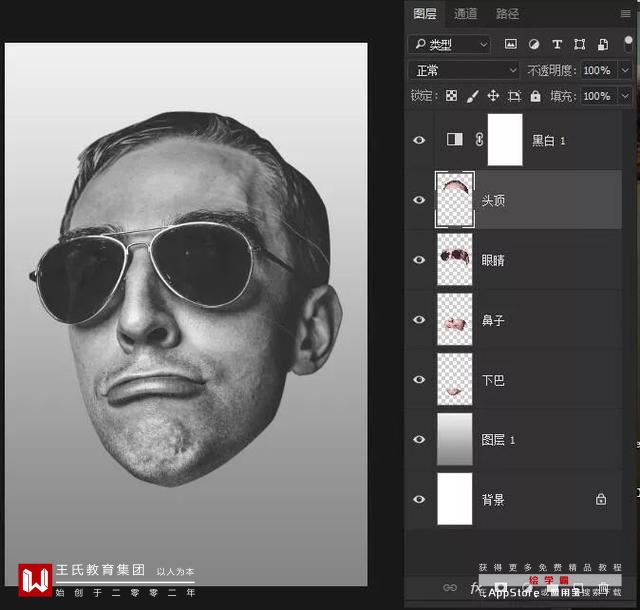Filter layers by text type

tap(556, 44)
